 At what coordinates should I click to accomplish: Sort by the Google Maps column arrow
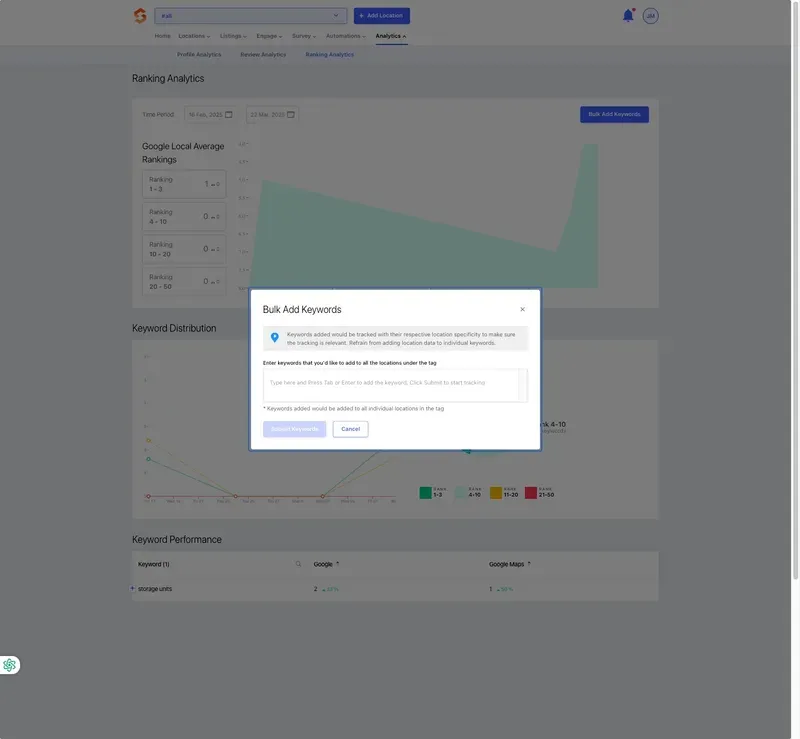click(529, 564)
